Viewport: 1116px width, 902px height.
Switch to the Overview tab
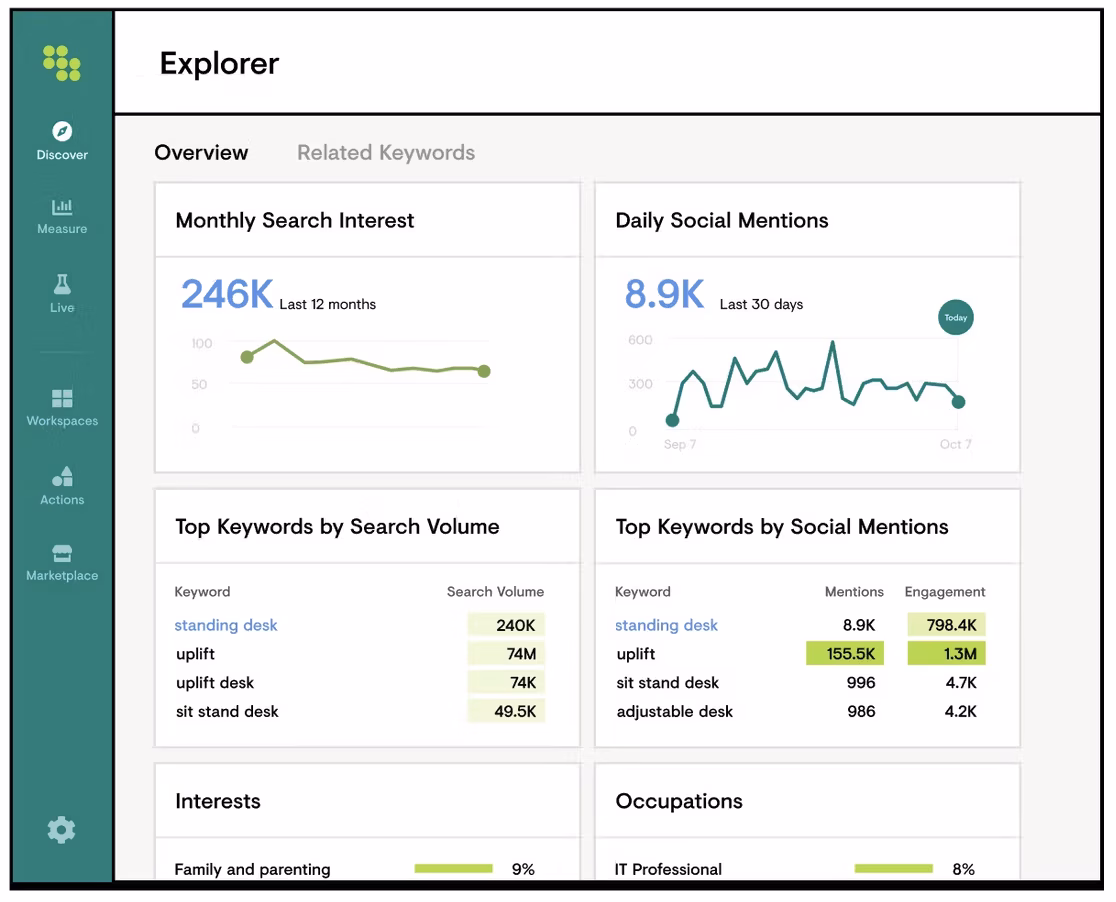click(x=201, y=153)
